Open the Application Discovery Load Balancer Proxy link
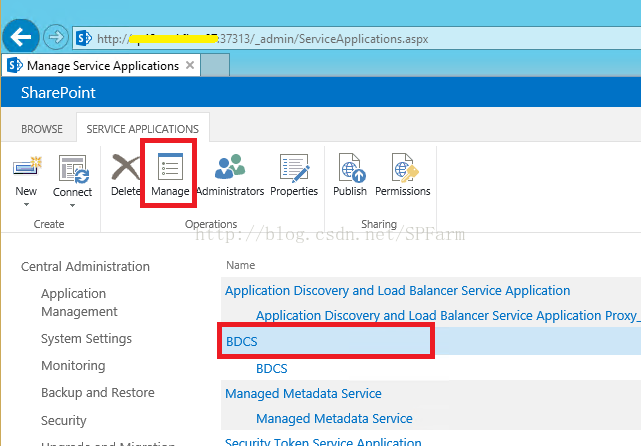This screenshot has height=446, width=641. [x=447, y=316]
